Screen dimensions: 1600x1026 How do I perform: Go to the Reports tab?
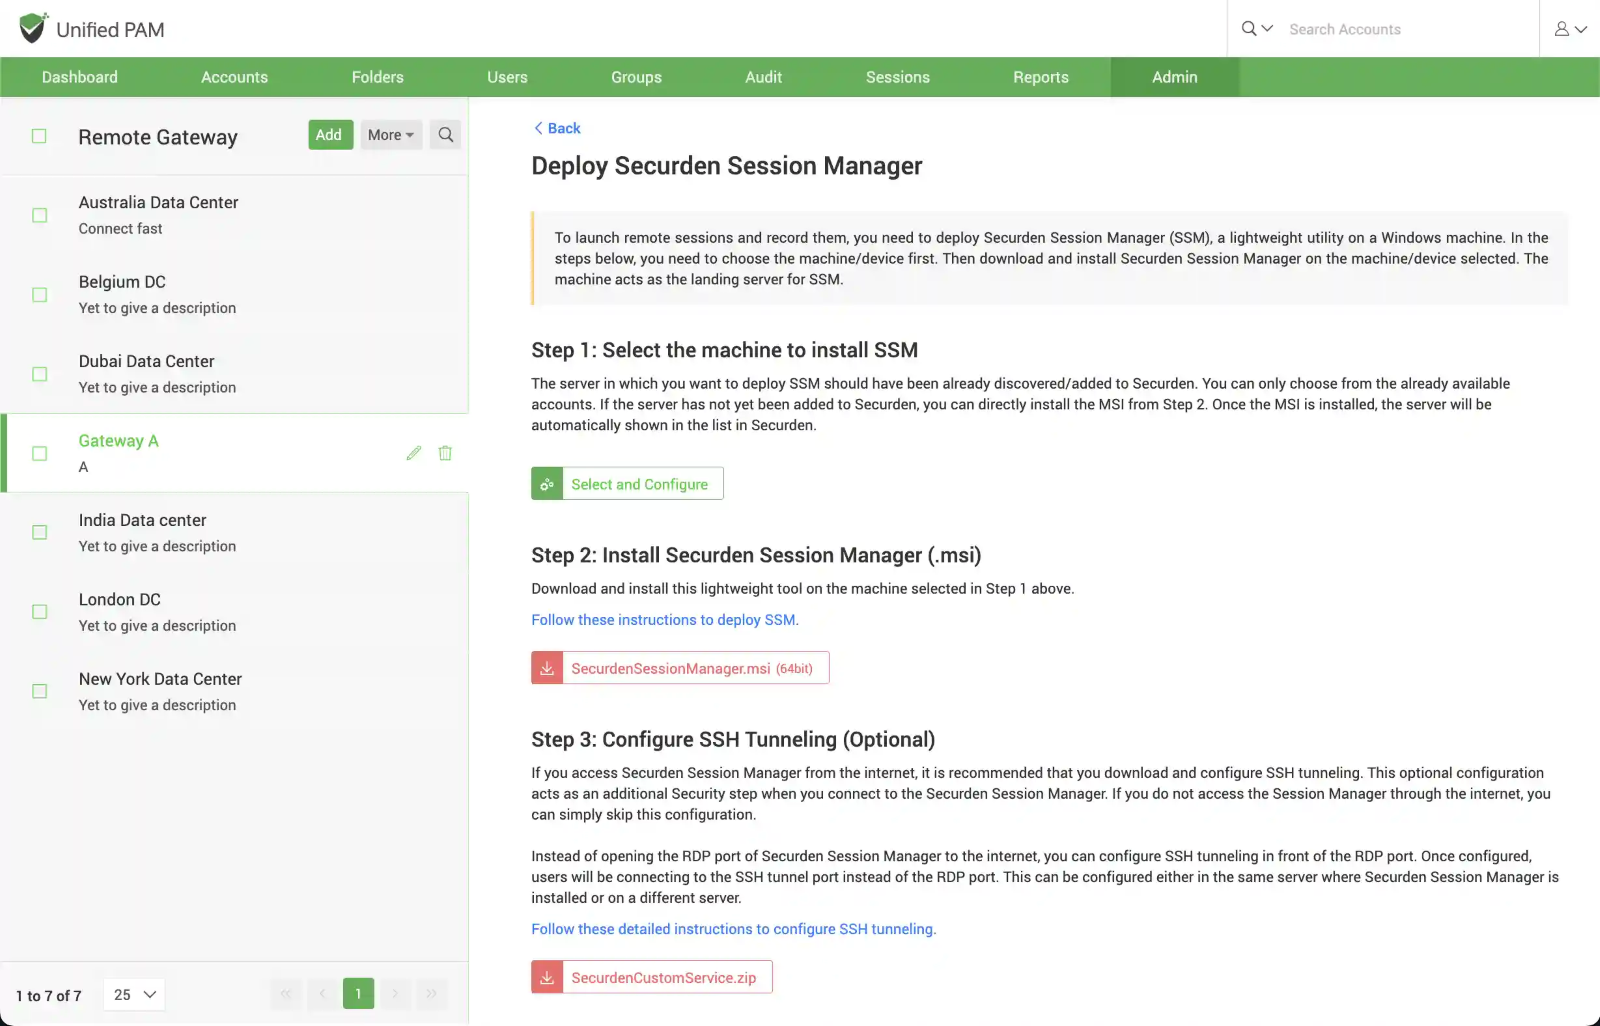[x=1041, y=77]
